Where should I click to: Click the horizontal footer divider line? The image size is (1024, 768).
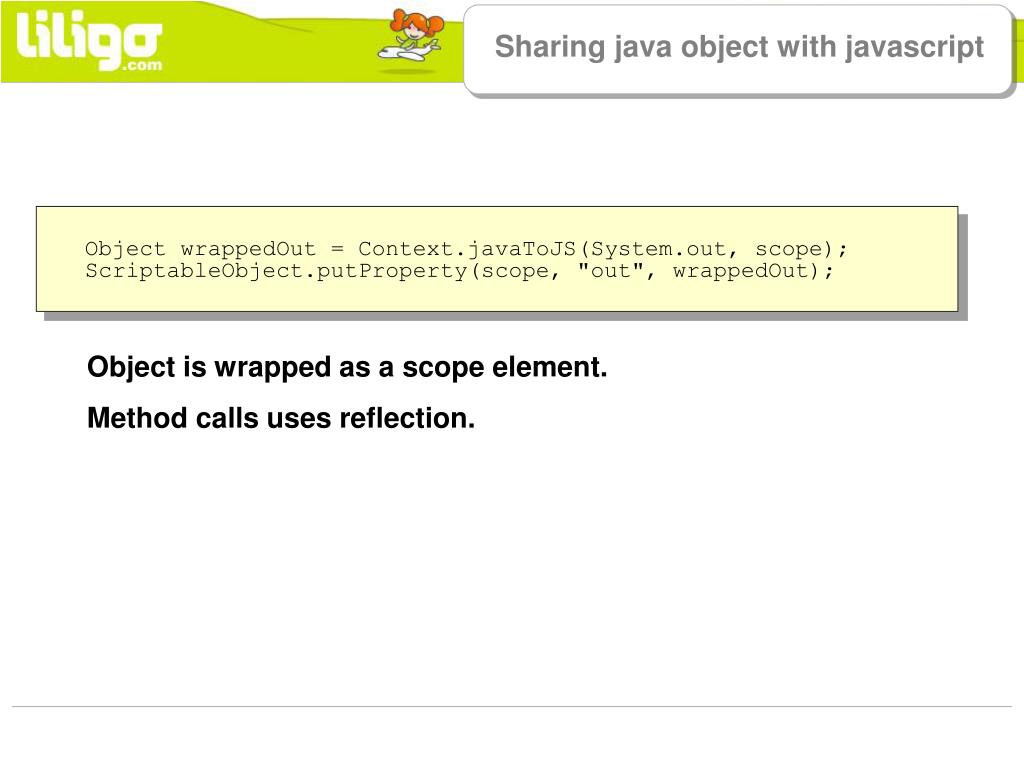pyautogui.click(x=511, y=706)
